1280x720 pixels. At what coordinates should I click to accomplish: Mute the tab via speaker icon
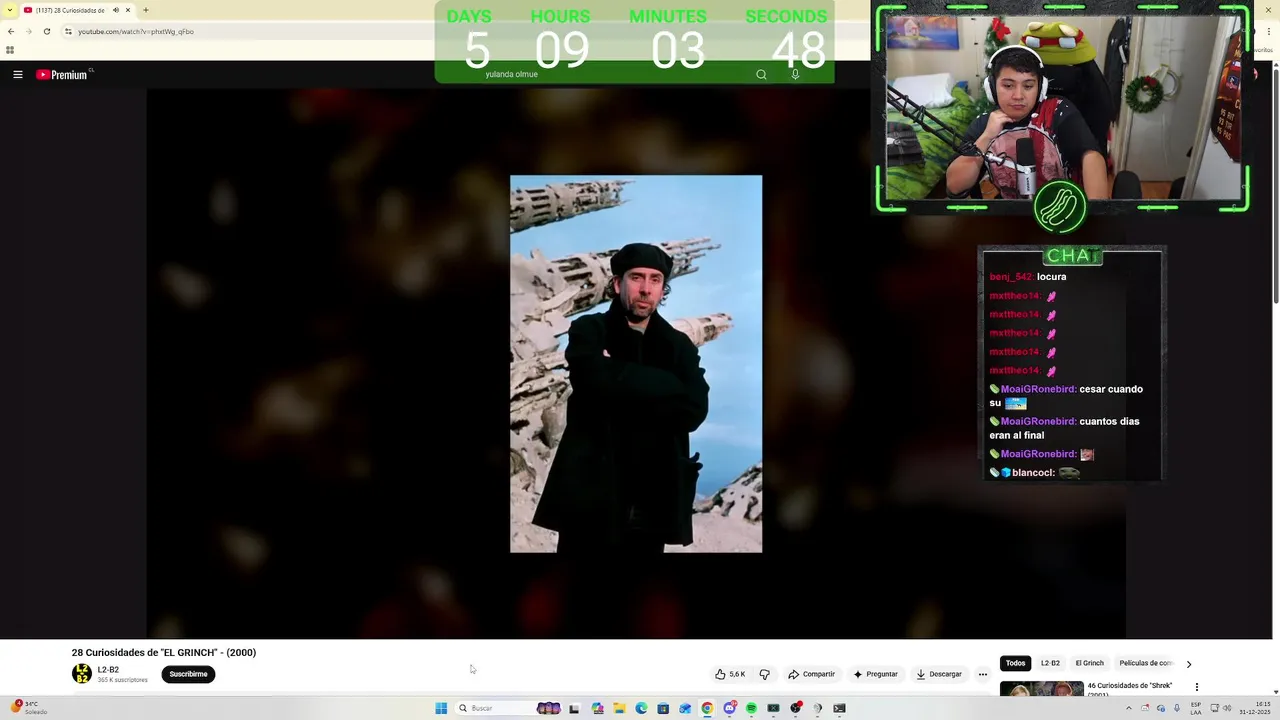115,10
